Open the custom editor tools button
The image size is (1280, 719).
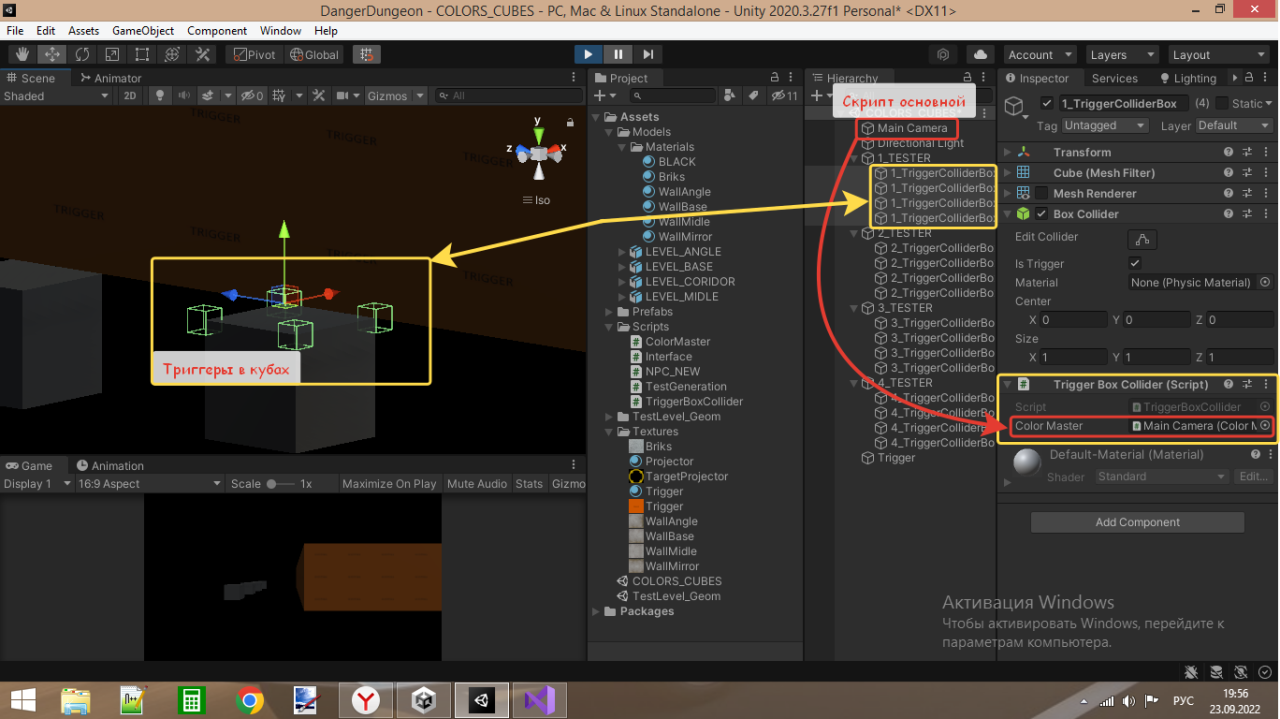click(x=202, y=55)
